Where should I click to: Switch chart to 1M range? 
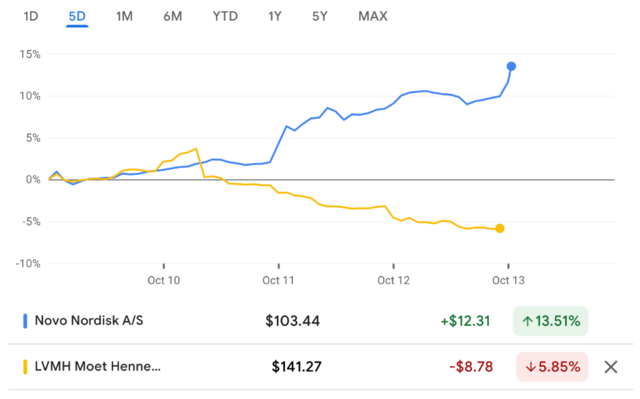[x=124, y=16]
